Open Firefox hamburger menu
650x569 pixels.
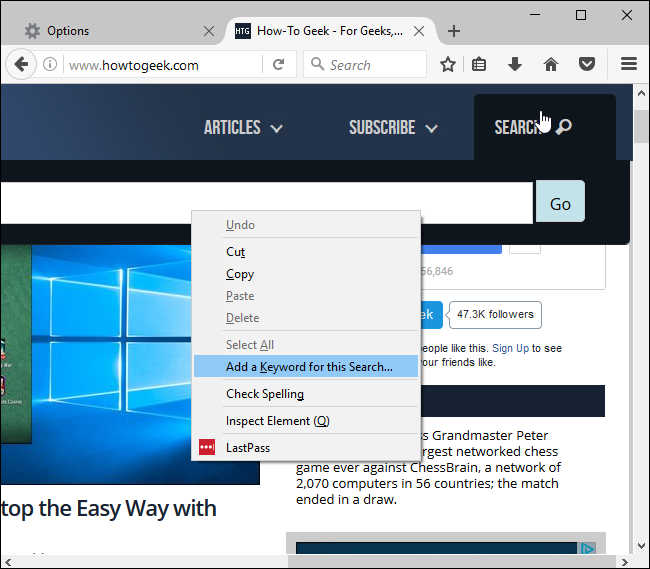(x=629, y=64)
